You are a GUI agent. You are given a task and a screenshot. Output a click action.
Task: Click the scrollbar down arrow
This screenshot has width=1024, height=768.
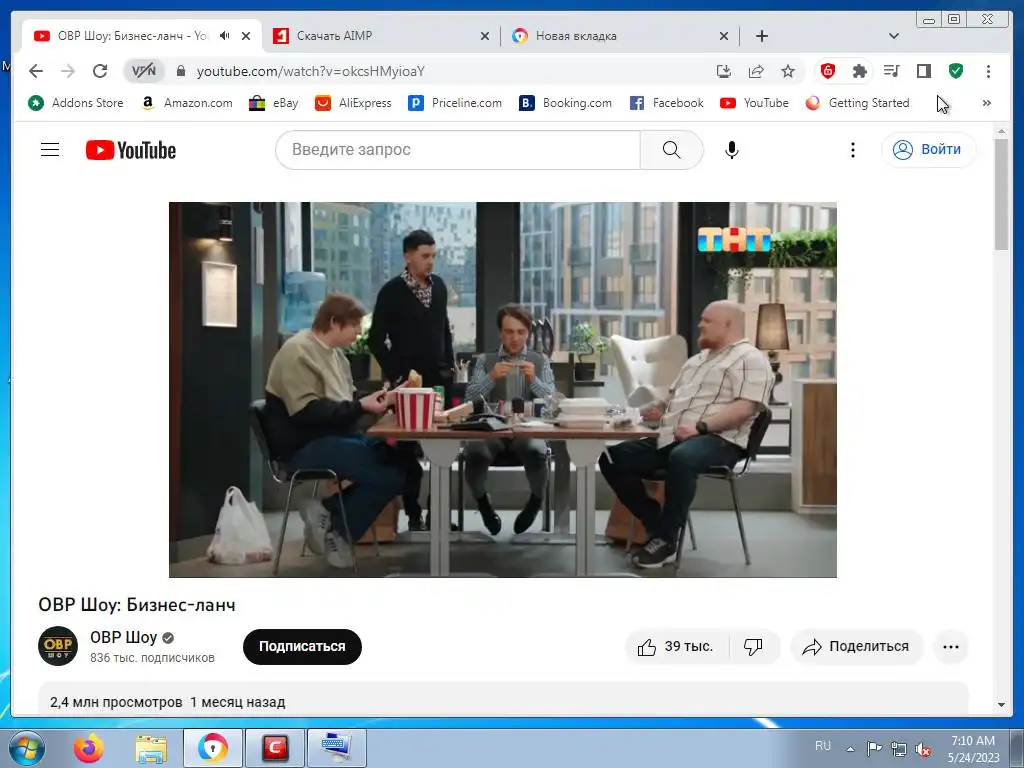tap(1001, 705)
